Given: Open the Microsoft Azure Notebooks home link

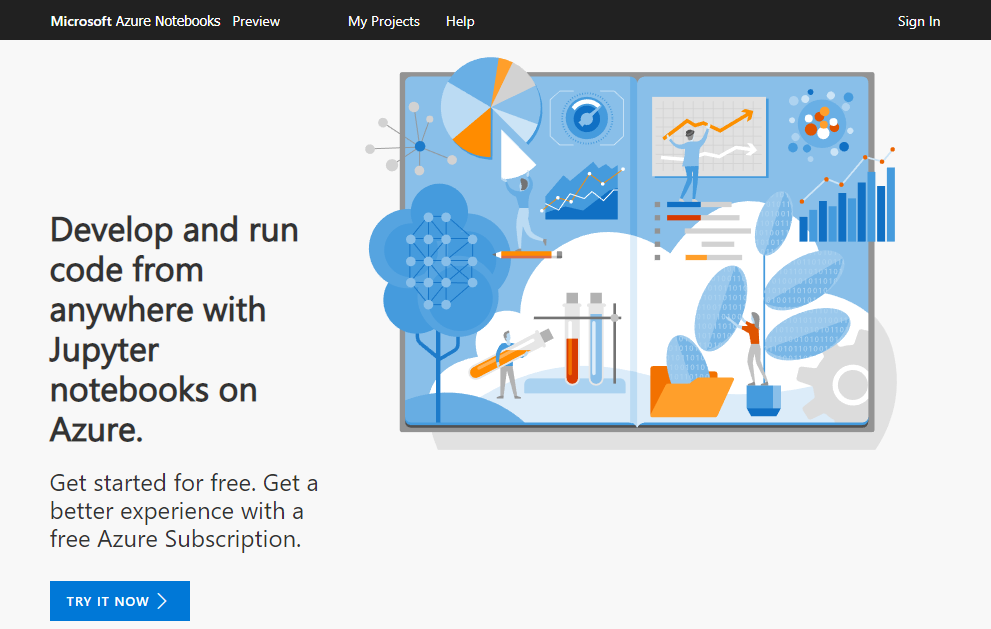Looking at the screenshot, I should tap(135, 21).
